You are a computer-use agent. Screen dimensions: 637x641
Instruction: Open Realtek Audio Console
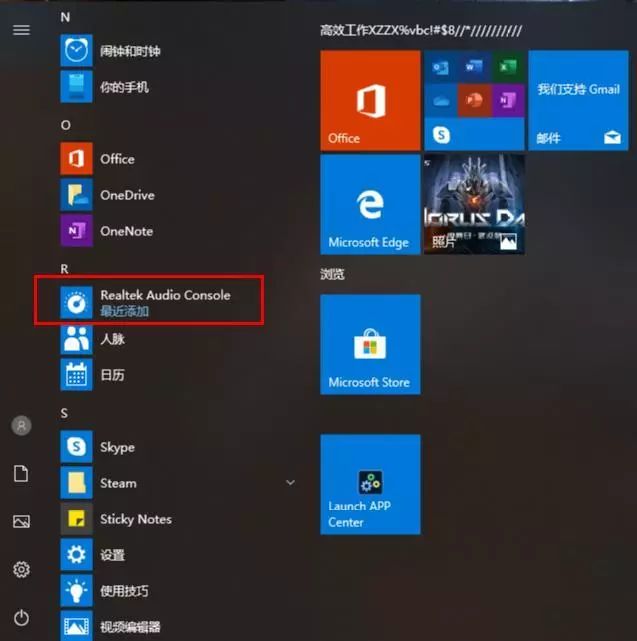[x=176, y=303]
